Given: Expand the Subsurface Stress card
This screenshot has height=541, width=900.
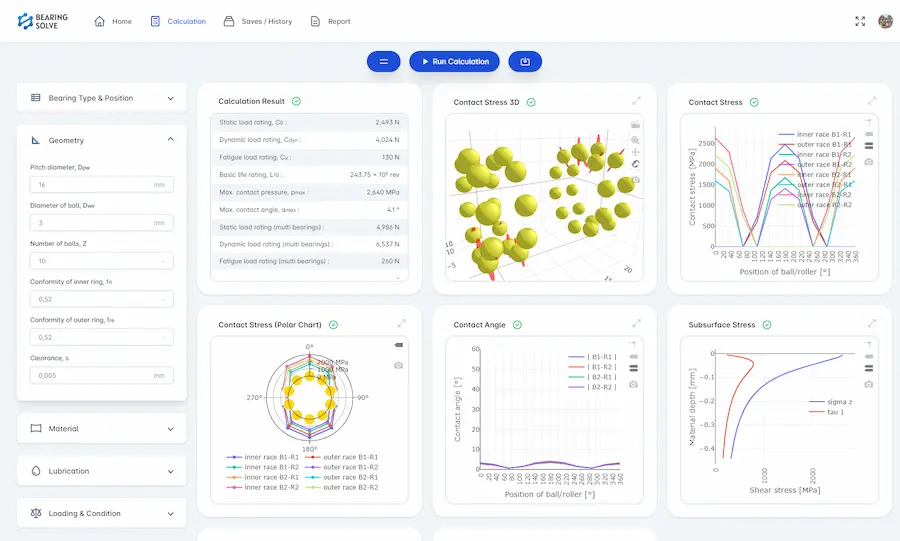Looking at the screenshot, I should (872, 323).
